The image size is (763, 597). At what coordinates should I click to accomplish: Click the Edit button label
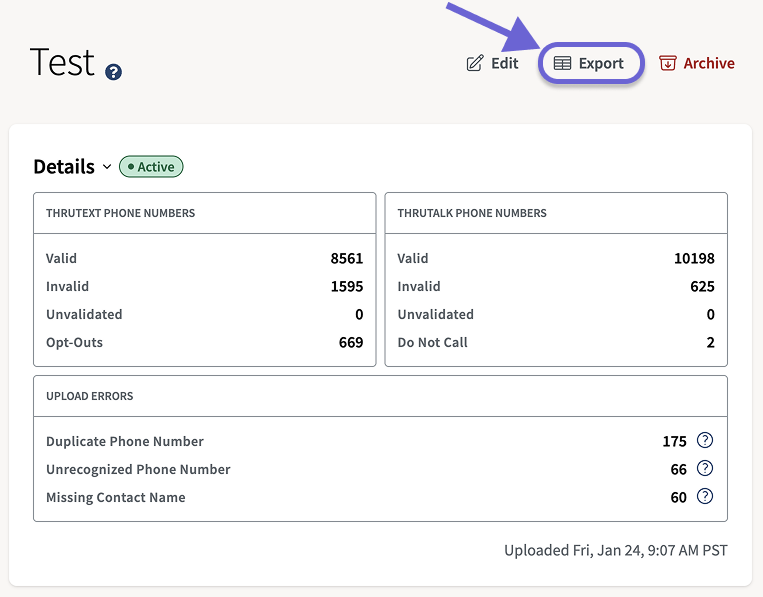click(x=505, y=63)
